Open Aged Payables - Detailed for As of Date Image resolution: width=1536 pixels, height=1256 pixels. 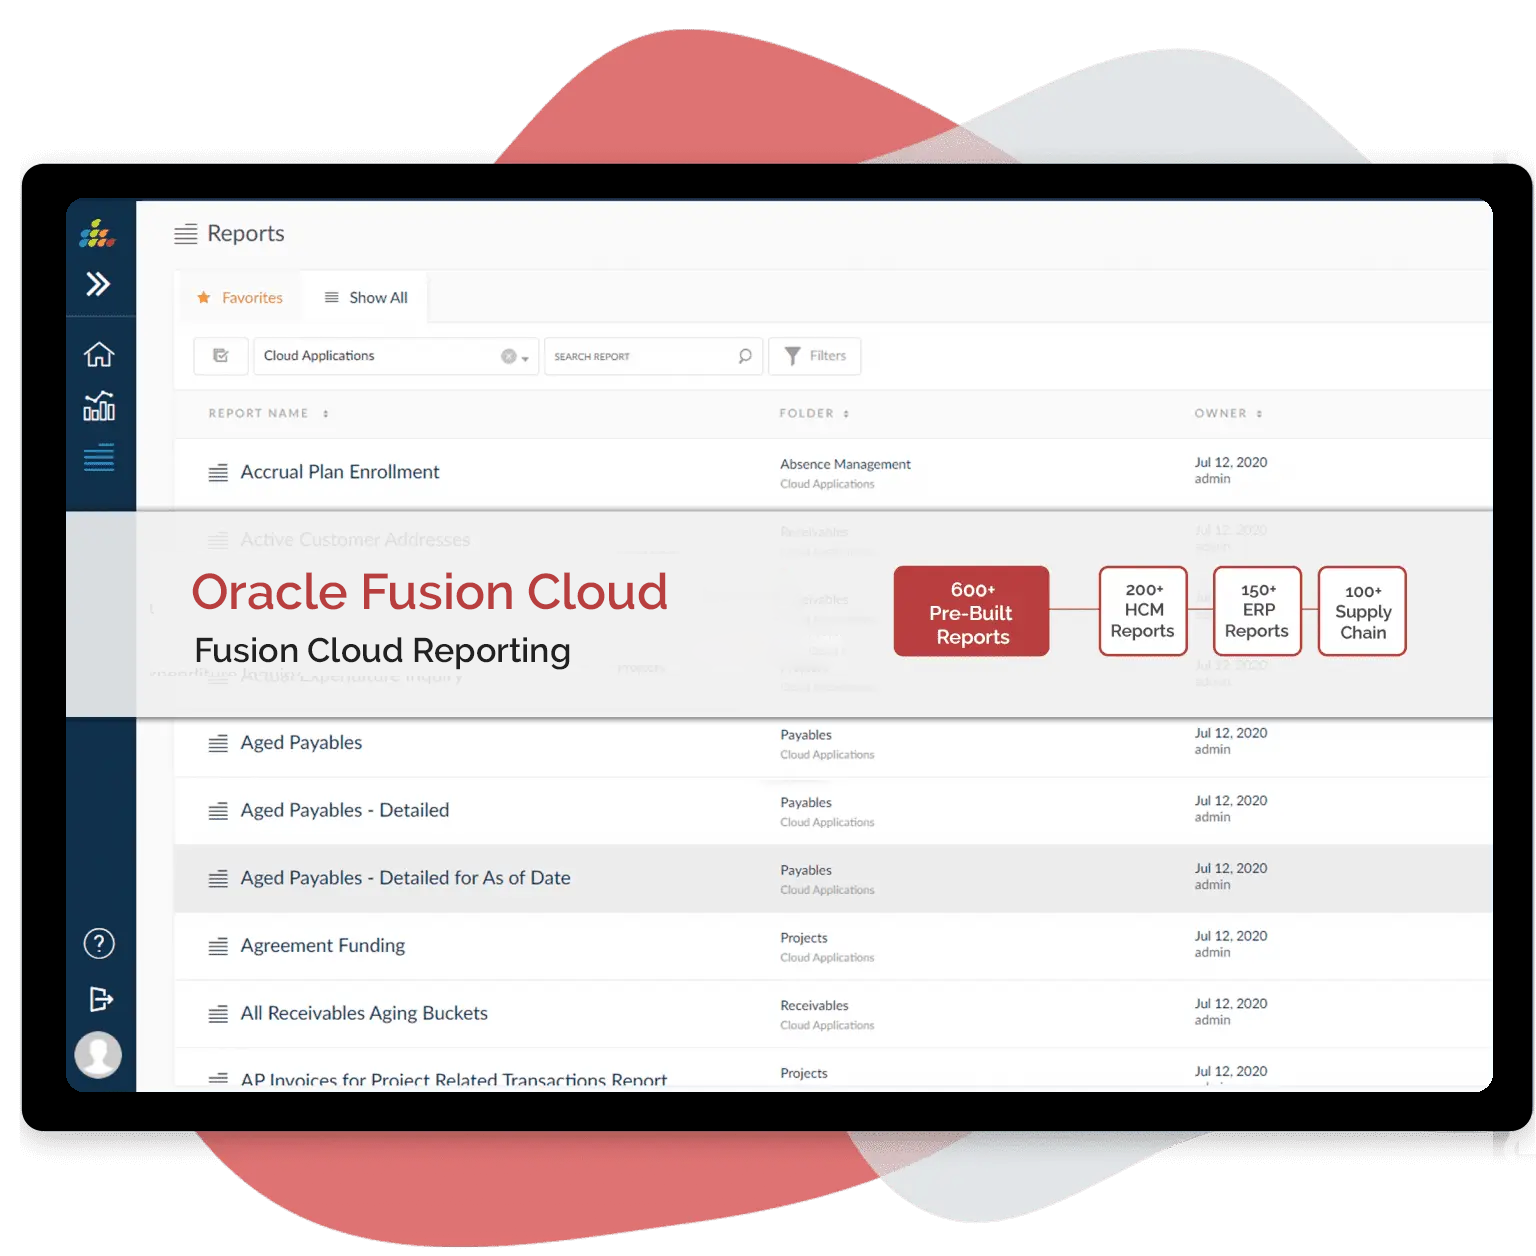tap(406, 878)
